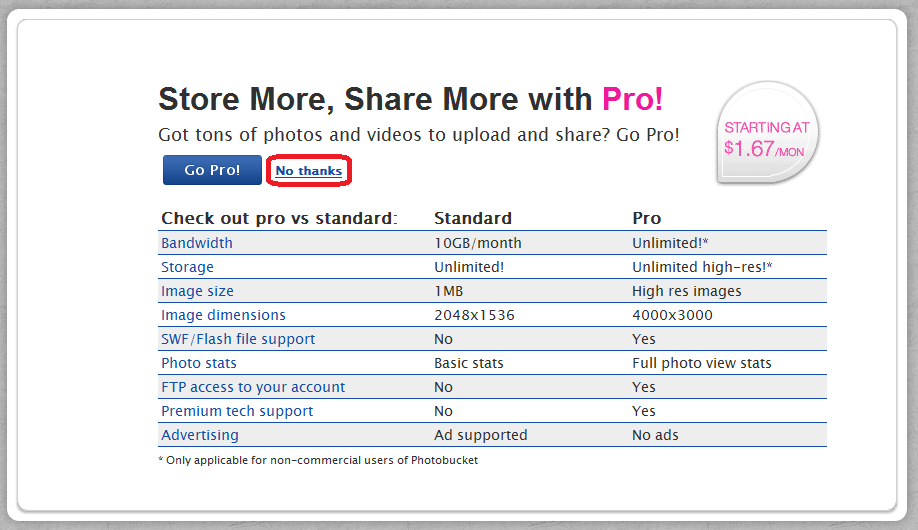The width and height of the screenshot is (918, 530).
Task: Click the Starting at $1.67 price badge
Action: pyautogui.click(x=767, y=133)
